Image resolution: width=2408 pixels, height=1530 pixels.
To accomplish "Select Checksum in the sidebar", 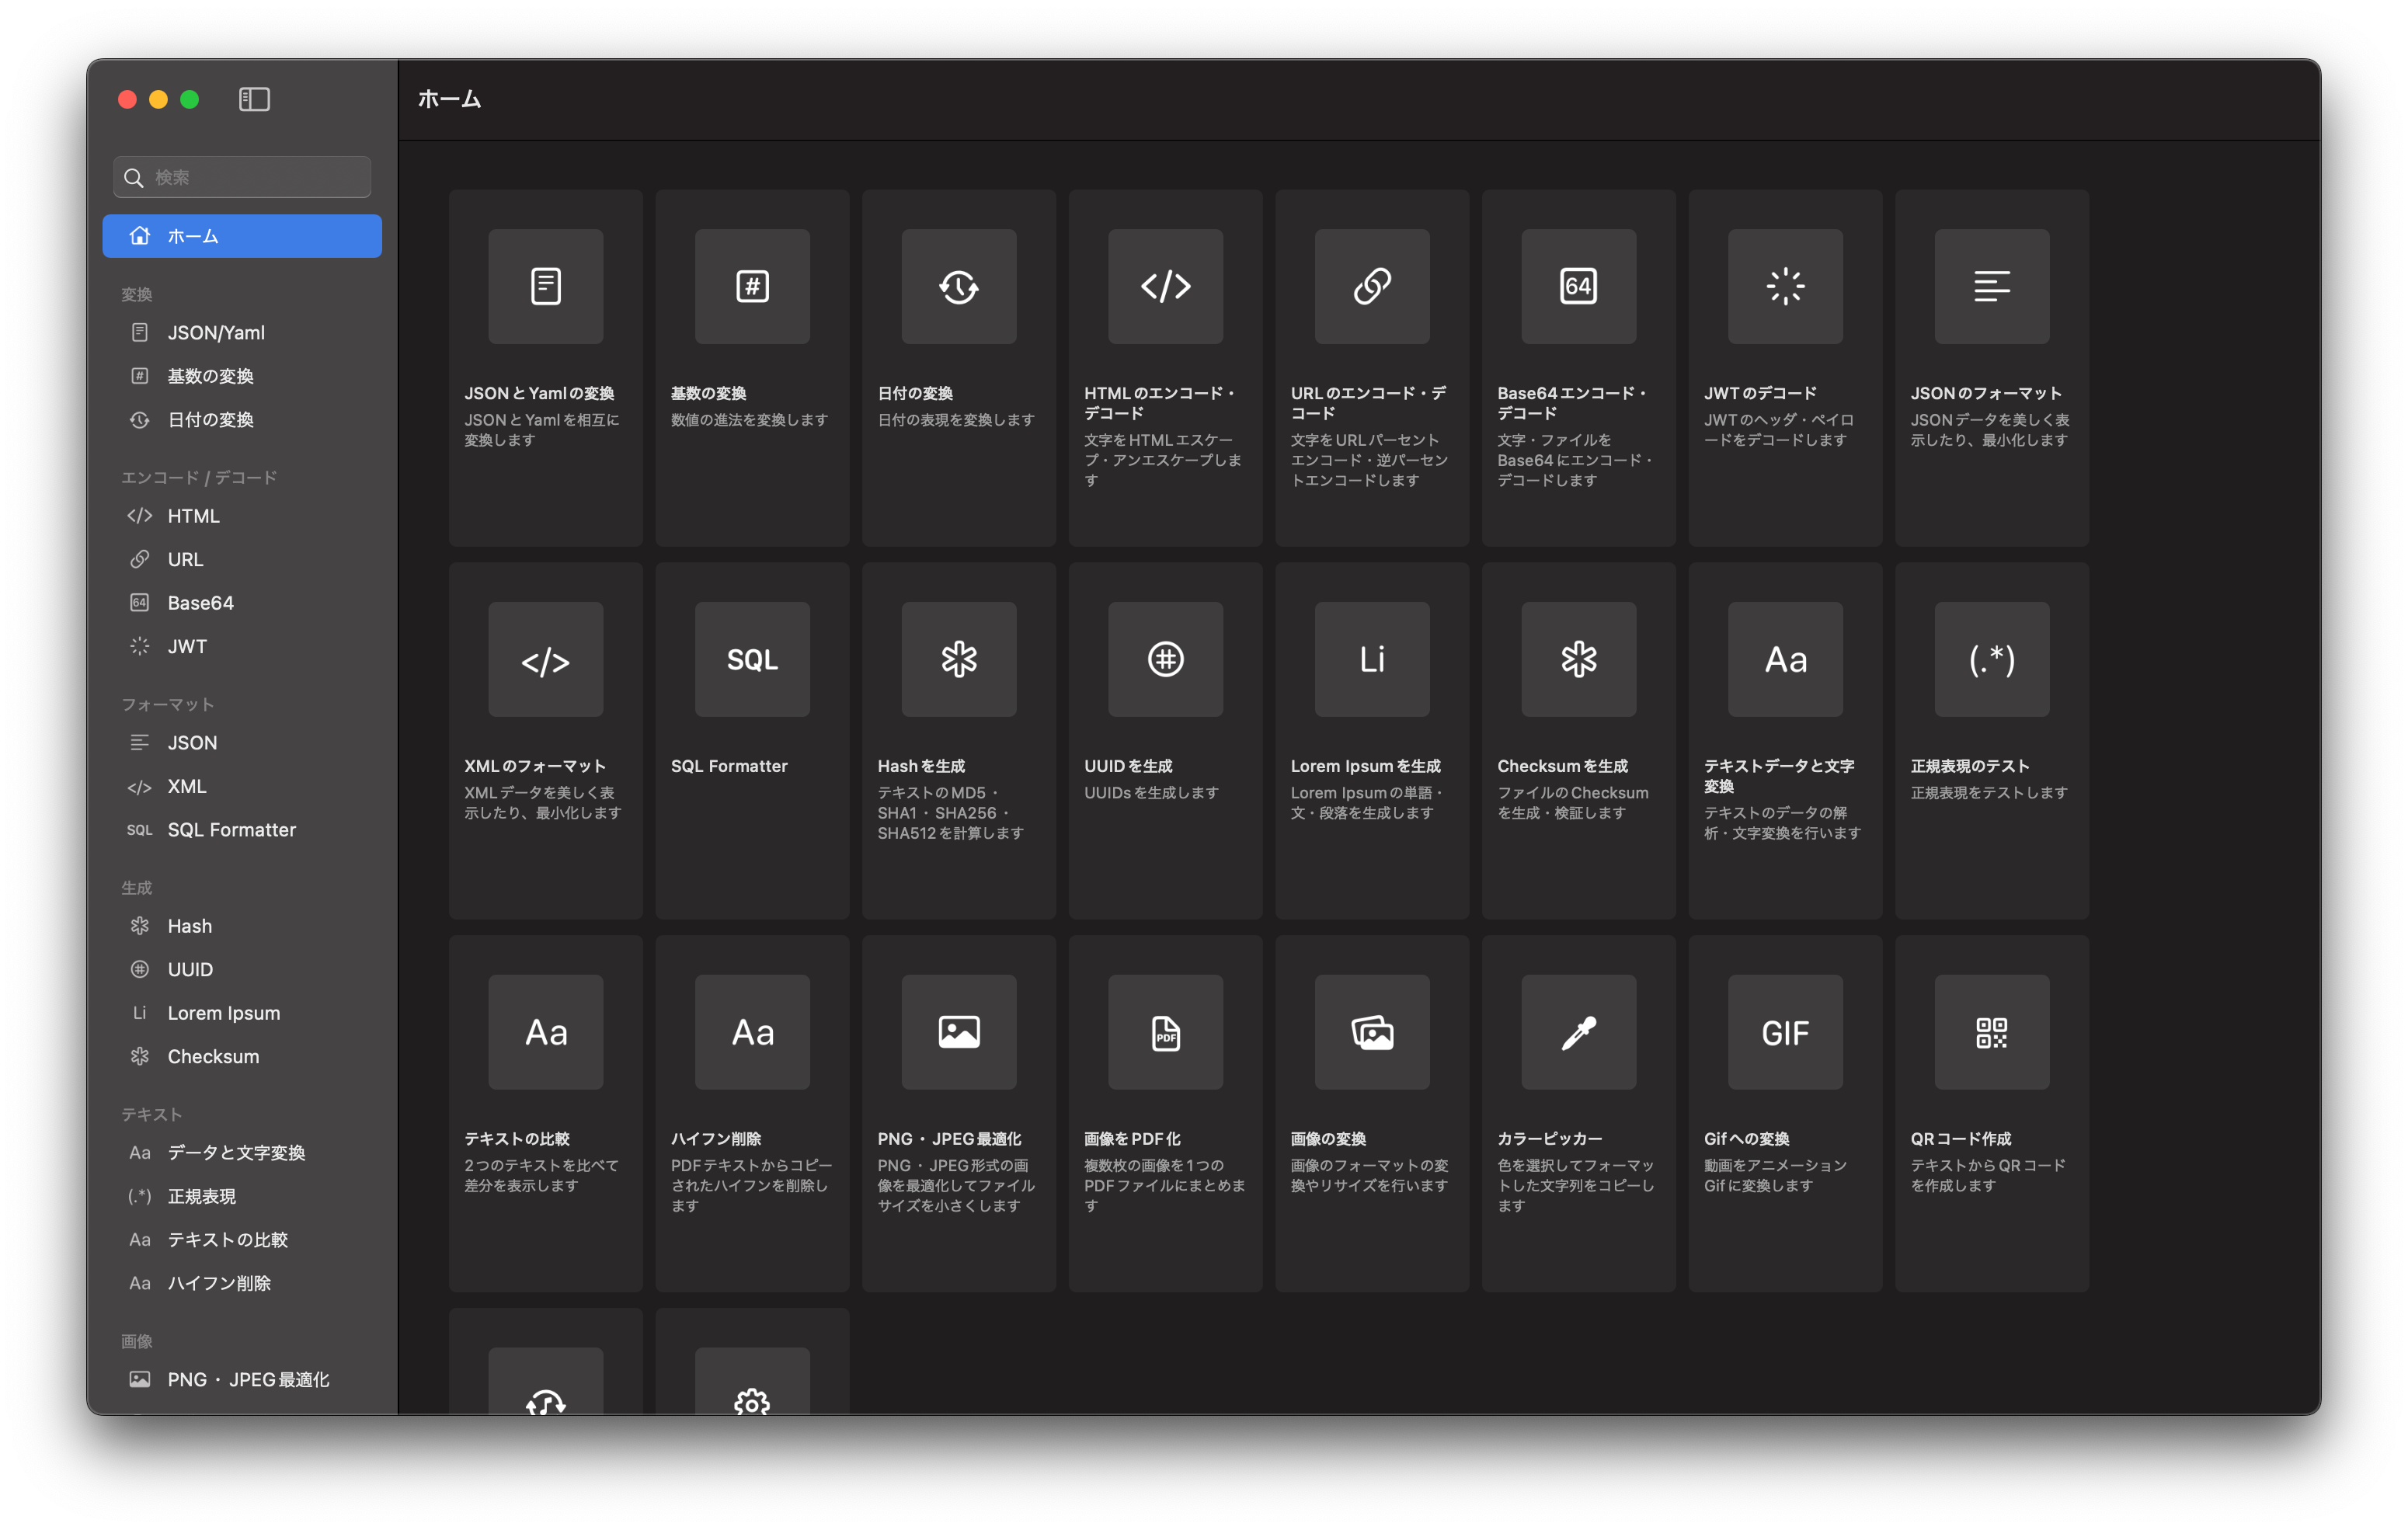I will coord(242,1056).
